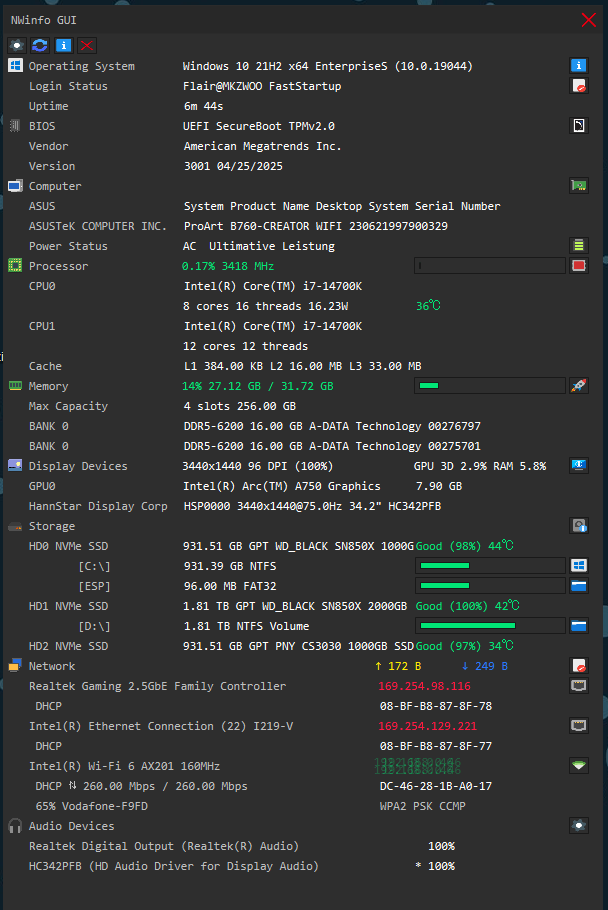The height and width of the screenshot is (910, 608).
Task: Click the red IP address 169.254.129.221
Action: coord(428,726)
